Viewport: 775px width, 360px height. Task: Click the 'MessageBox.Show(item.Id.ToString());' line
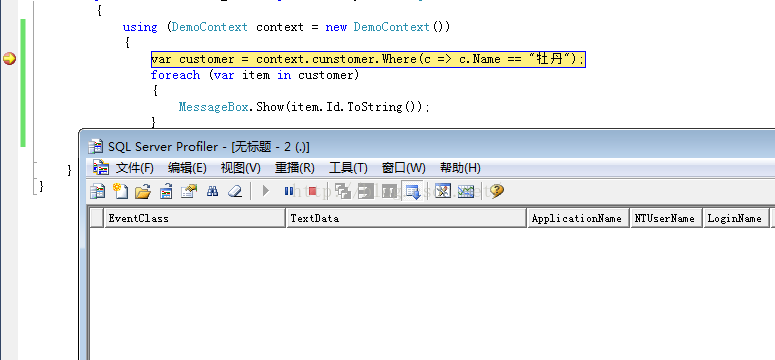tap(304, 107)
